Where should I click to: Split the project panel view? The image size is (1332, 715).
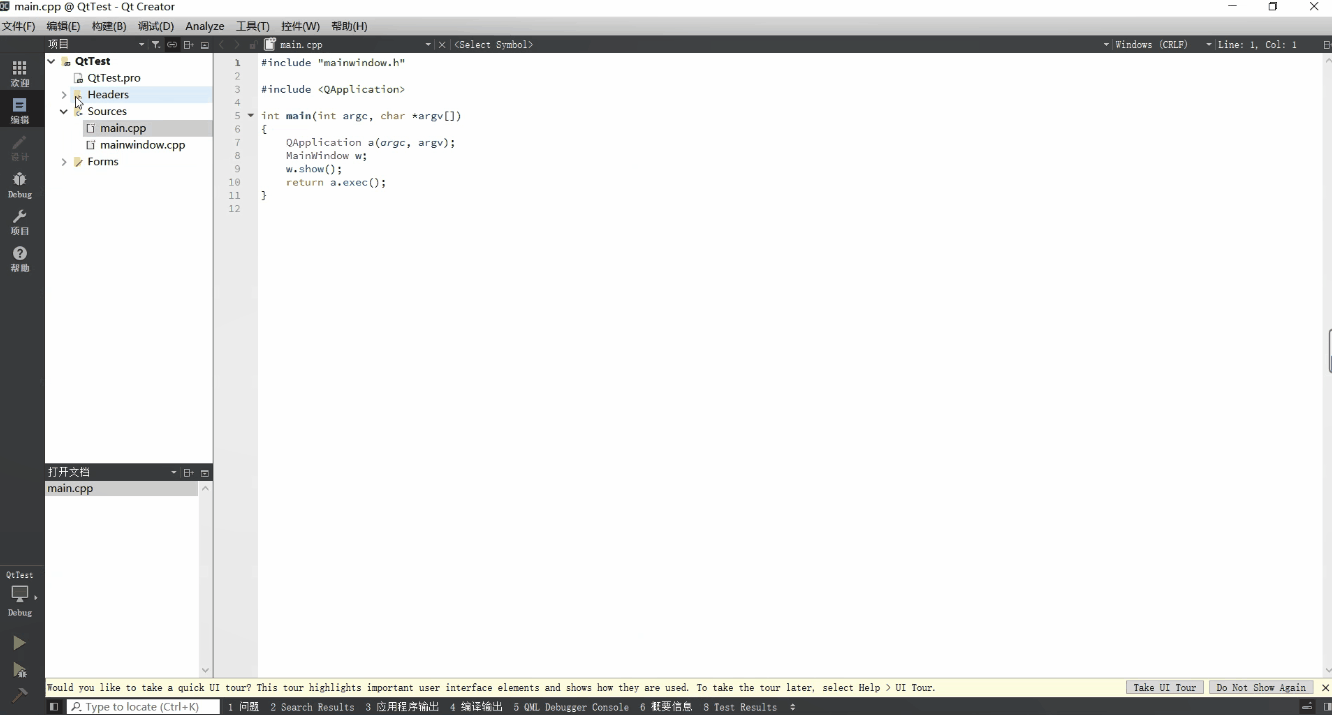click(188, 45)
